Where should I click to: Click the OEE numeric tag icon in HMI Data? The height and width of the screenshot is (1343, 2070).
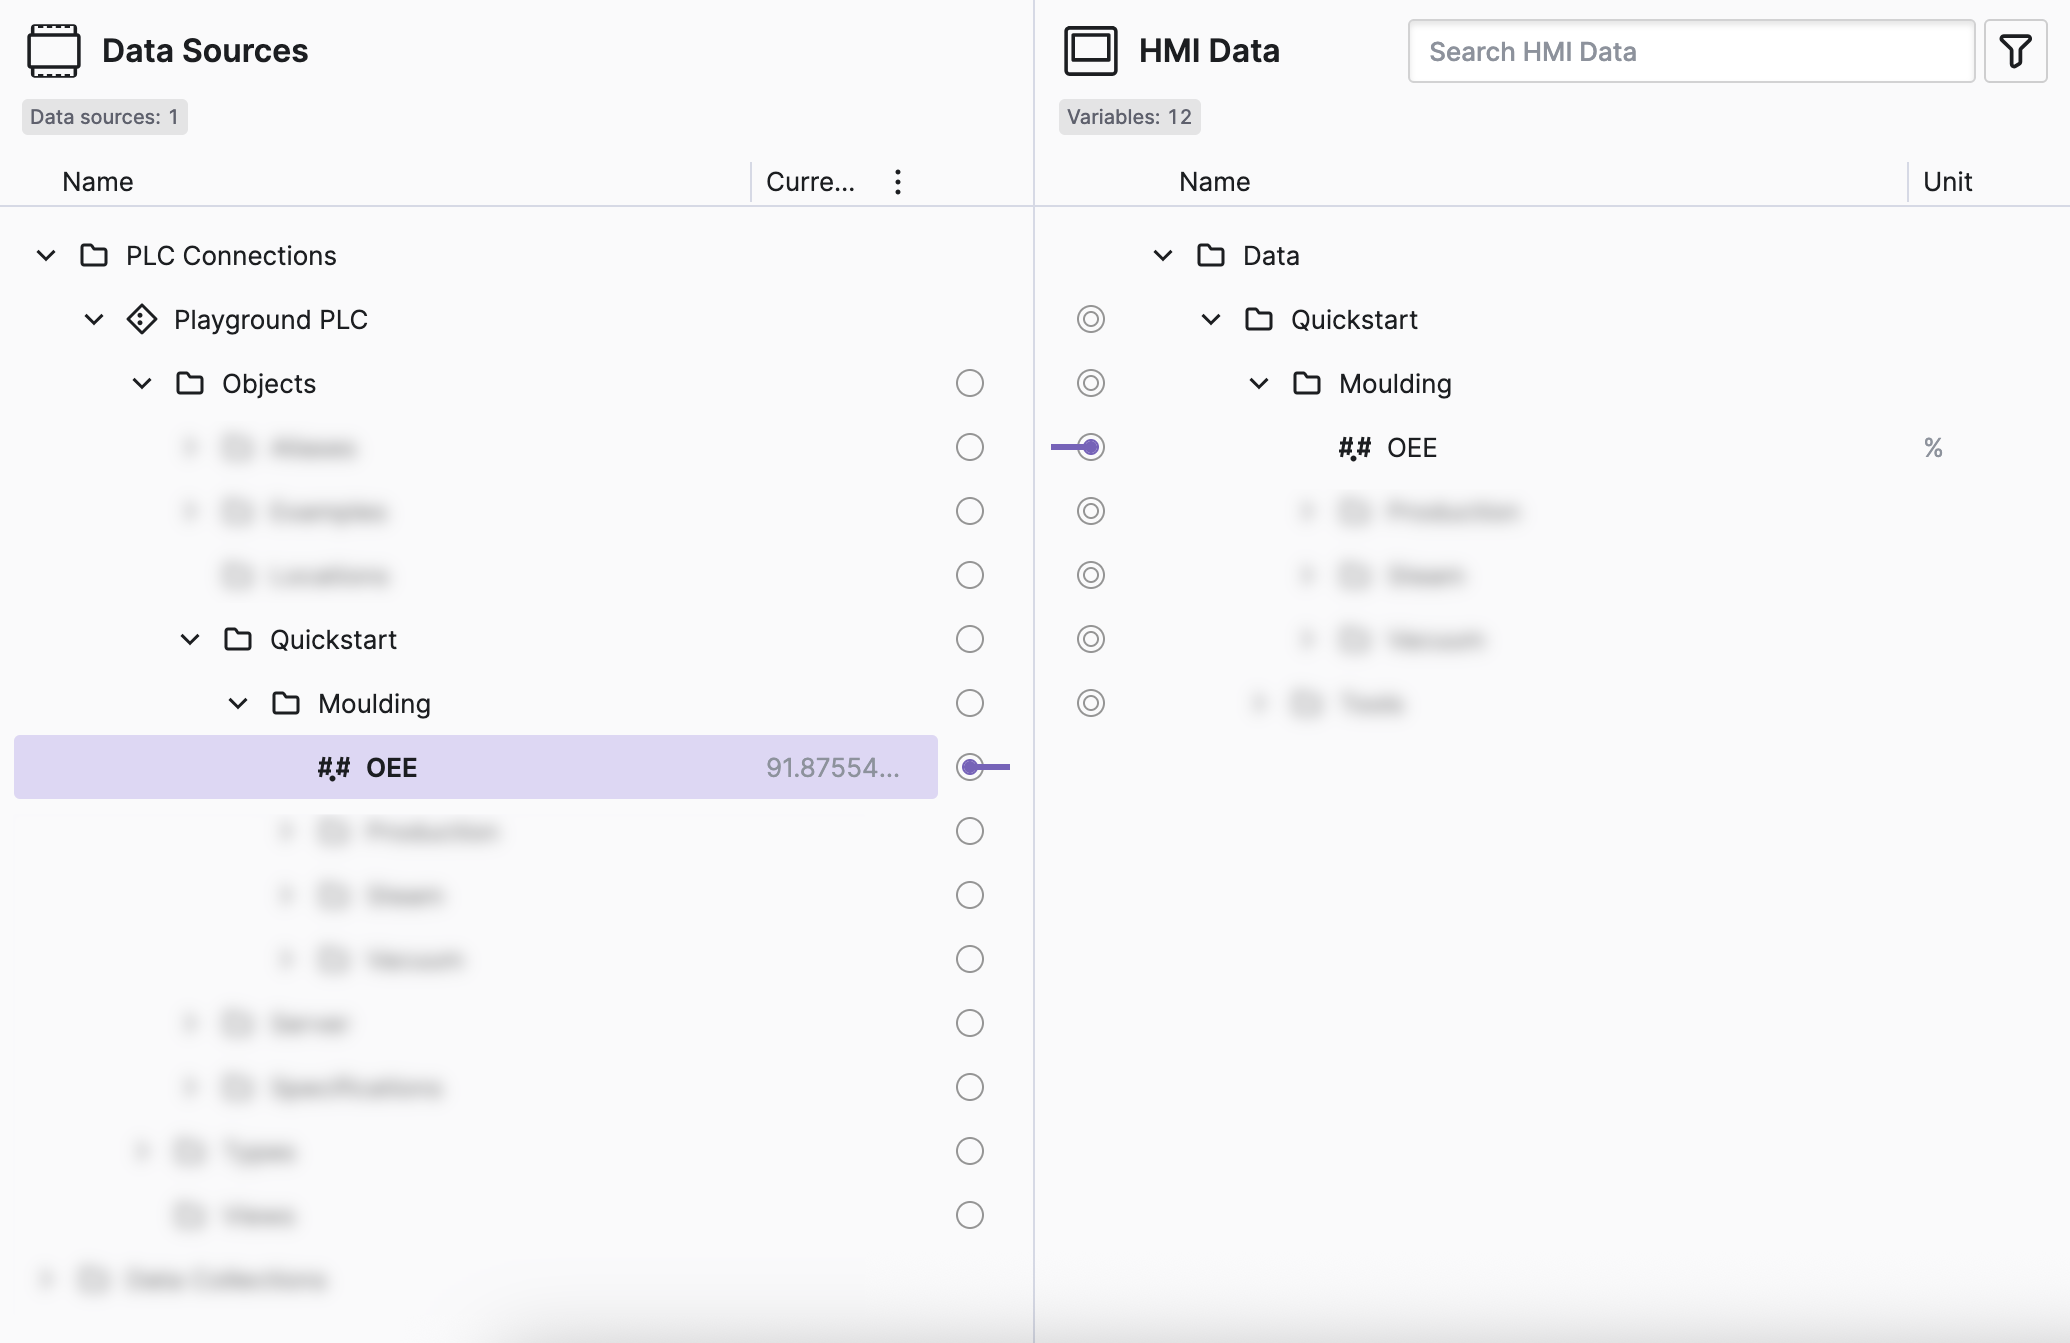1355,448
